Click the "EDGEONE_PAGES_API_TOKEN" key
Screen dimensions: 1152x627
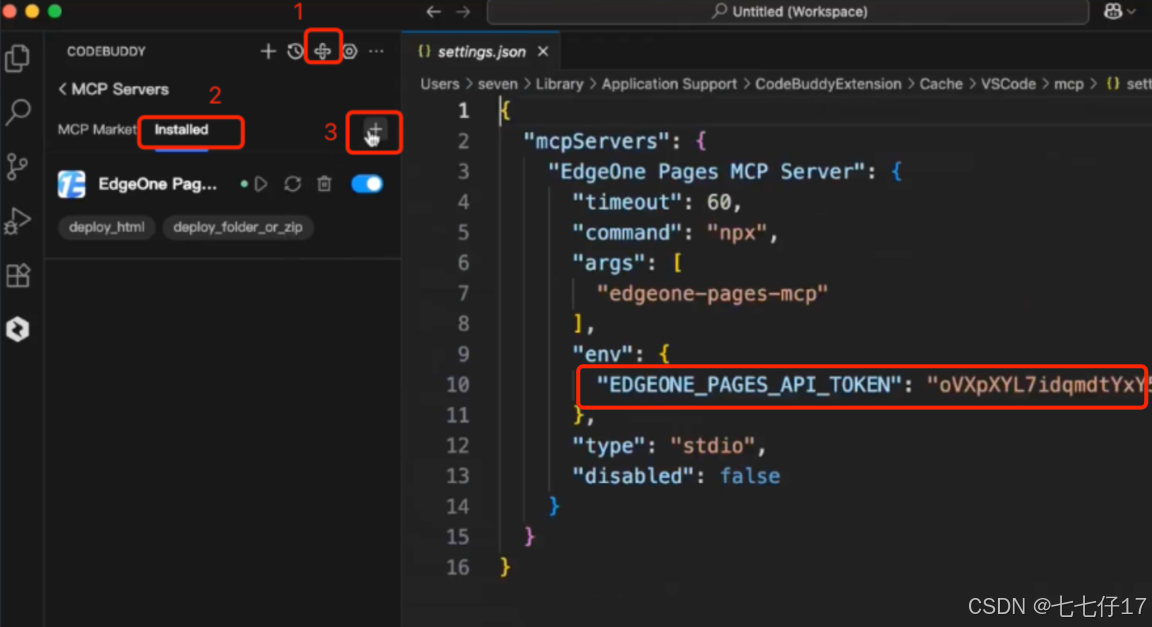(x=749, y=384)
